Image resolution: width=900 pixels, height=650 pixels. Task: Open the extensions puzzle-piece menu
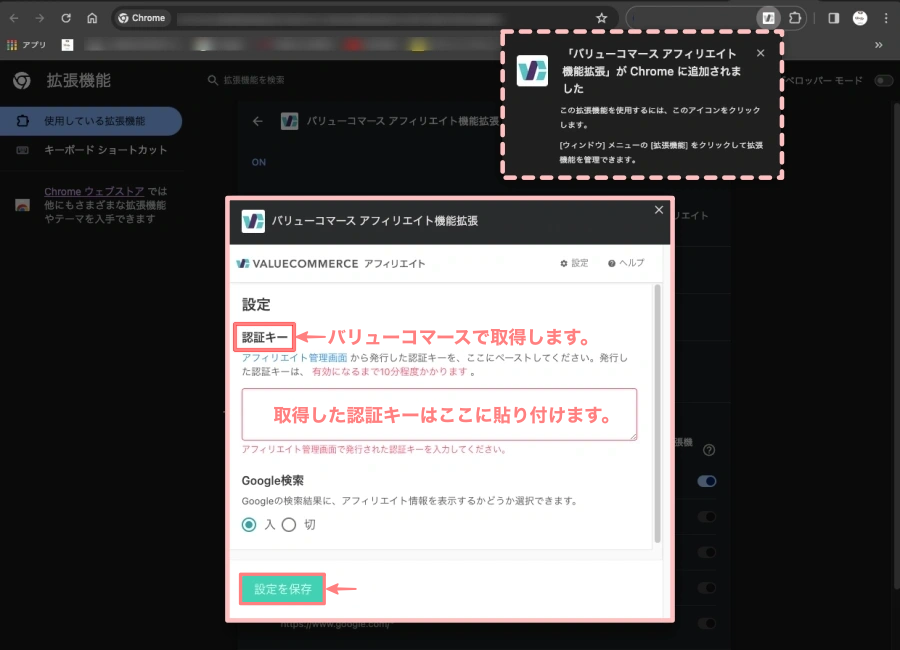click(x=795, y=18)
